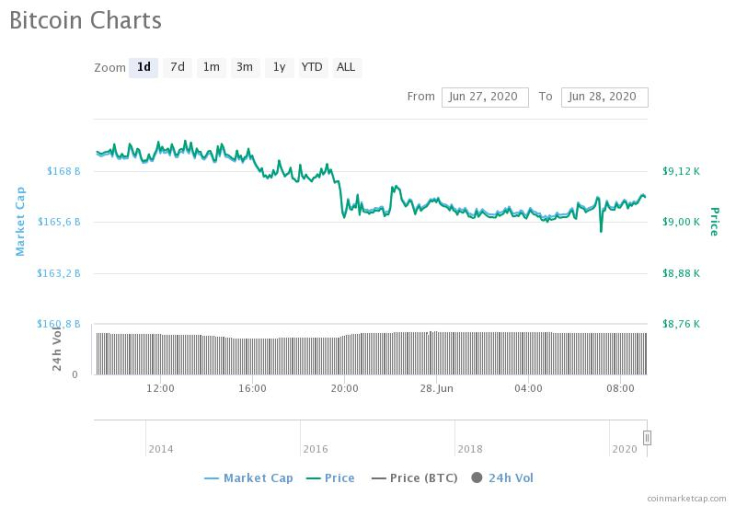Image resolution: width=736 pixels, height=506 pixels.
Task: Click the 08:00 time axis label
Action: [x=620, y=389]
